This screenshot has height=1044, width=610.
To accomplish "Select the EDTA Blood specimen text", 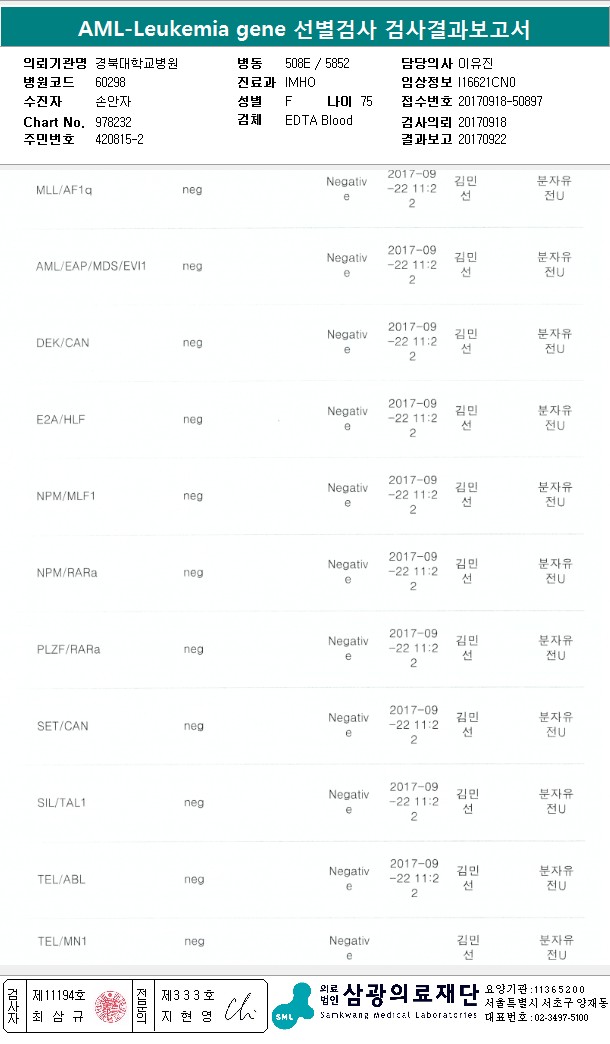I will click(x=319, y=120).
